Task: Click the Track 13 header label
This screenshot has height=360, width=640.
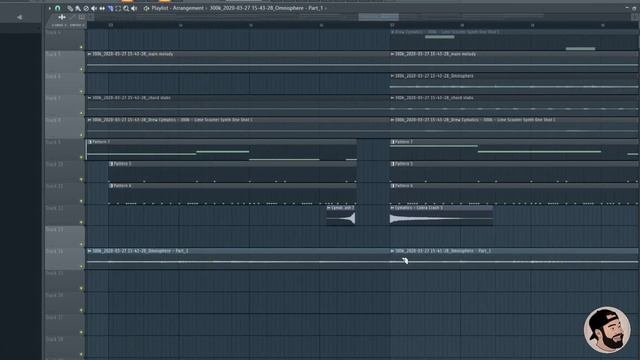Action: click(54, 230)
